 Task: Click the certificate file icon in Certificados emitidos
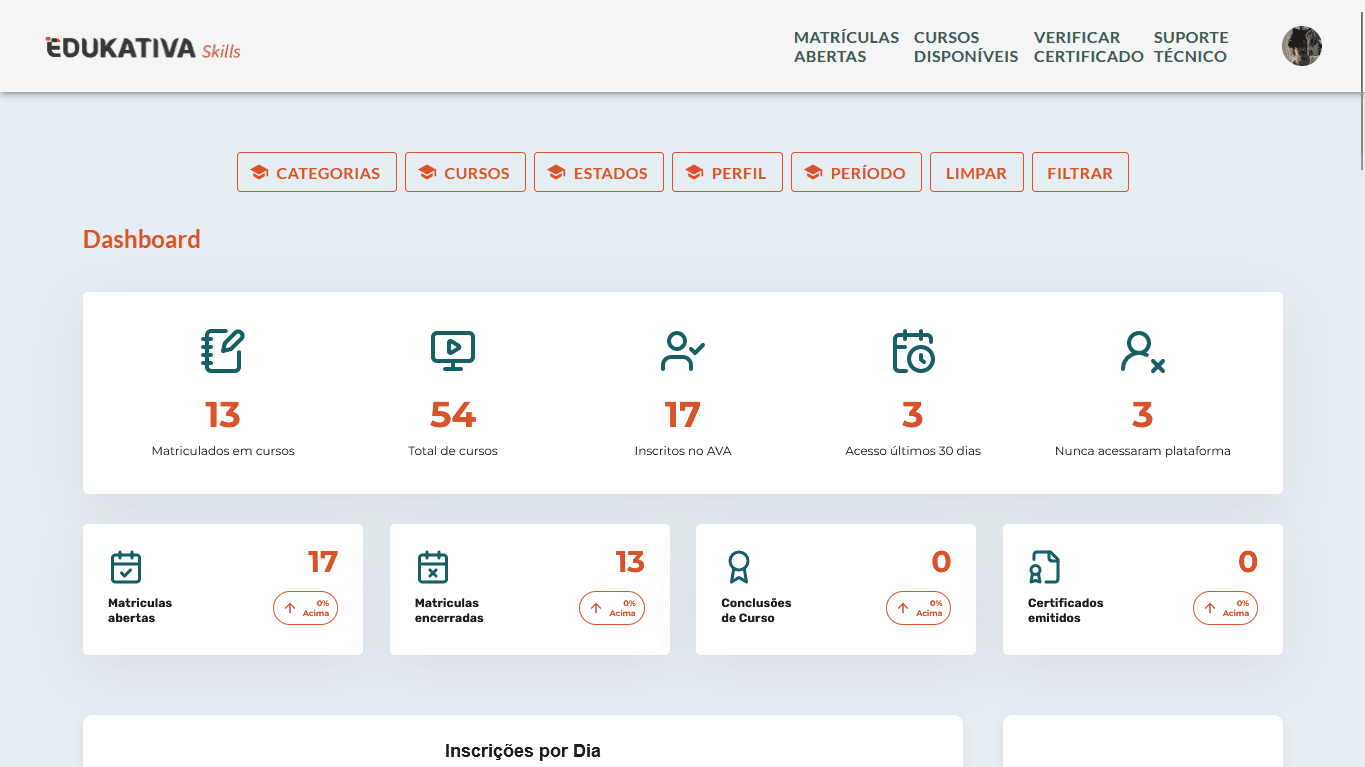click(1044, 567)
